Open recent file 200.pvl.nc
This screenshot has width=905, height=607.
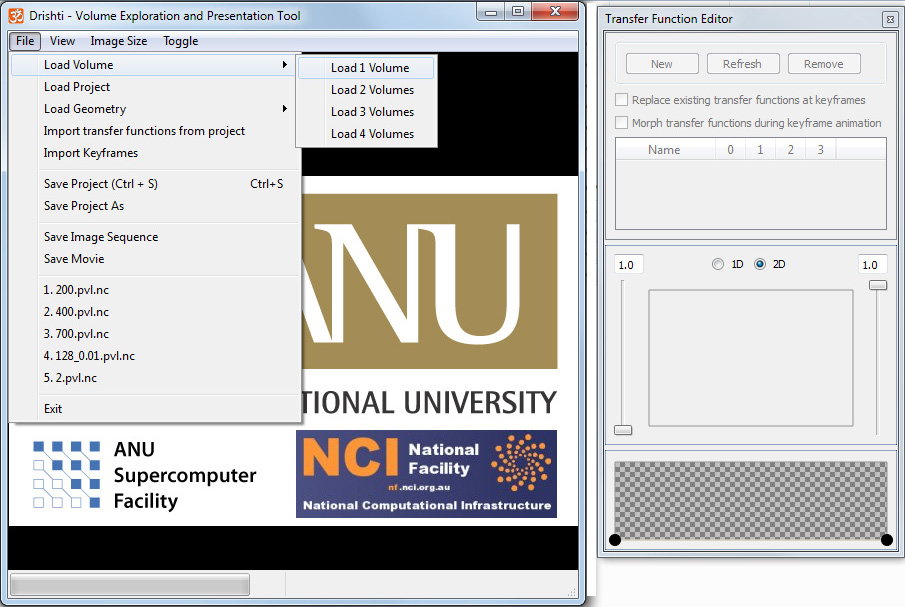coord(154,290)
